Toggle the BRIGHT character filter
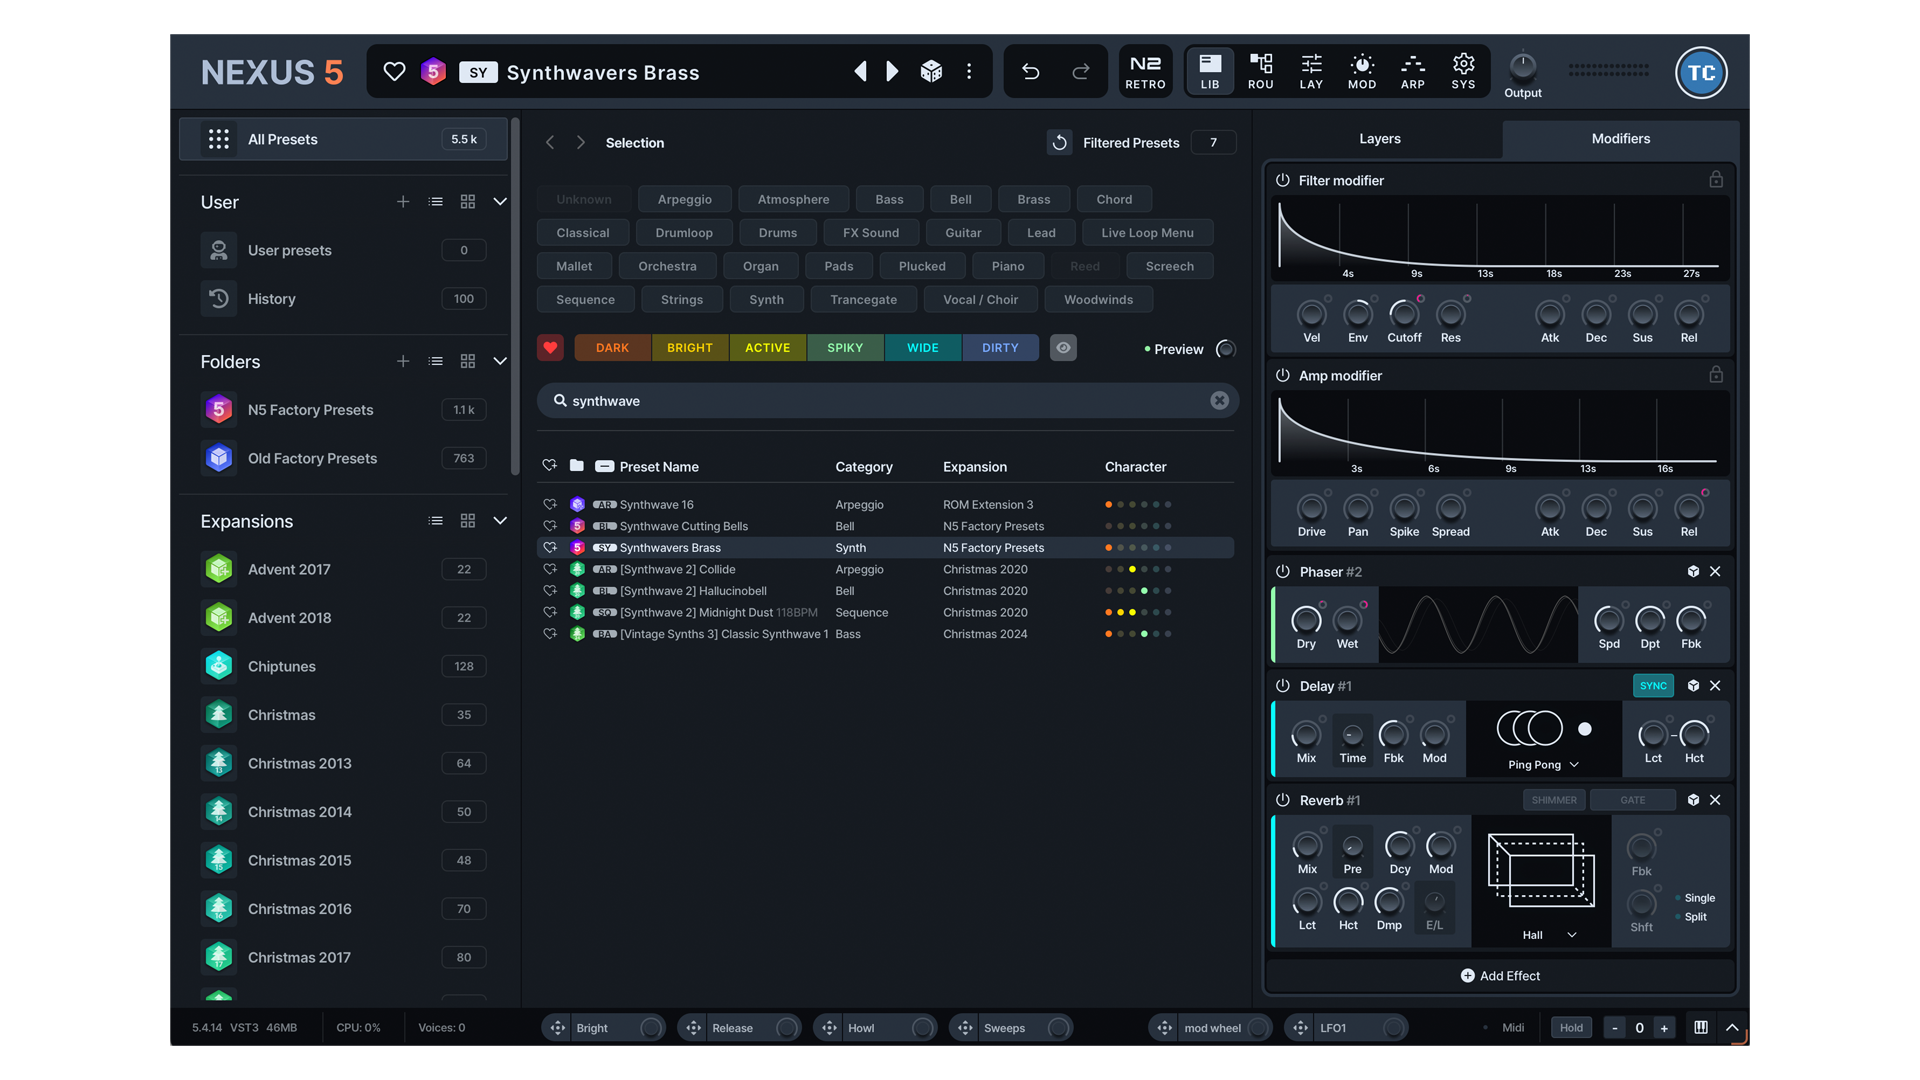The image size is (1920, 1080). (x=690, y=347)
